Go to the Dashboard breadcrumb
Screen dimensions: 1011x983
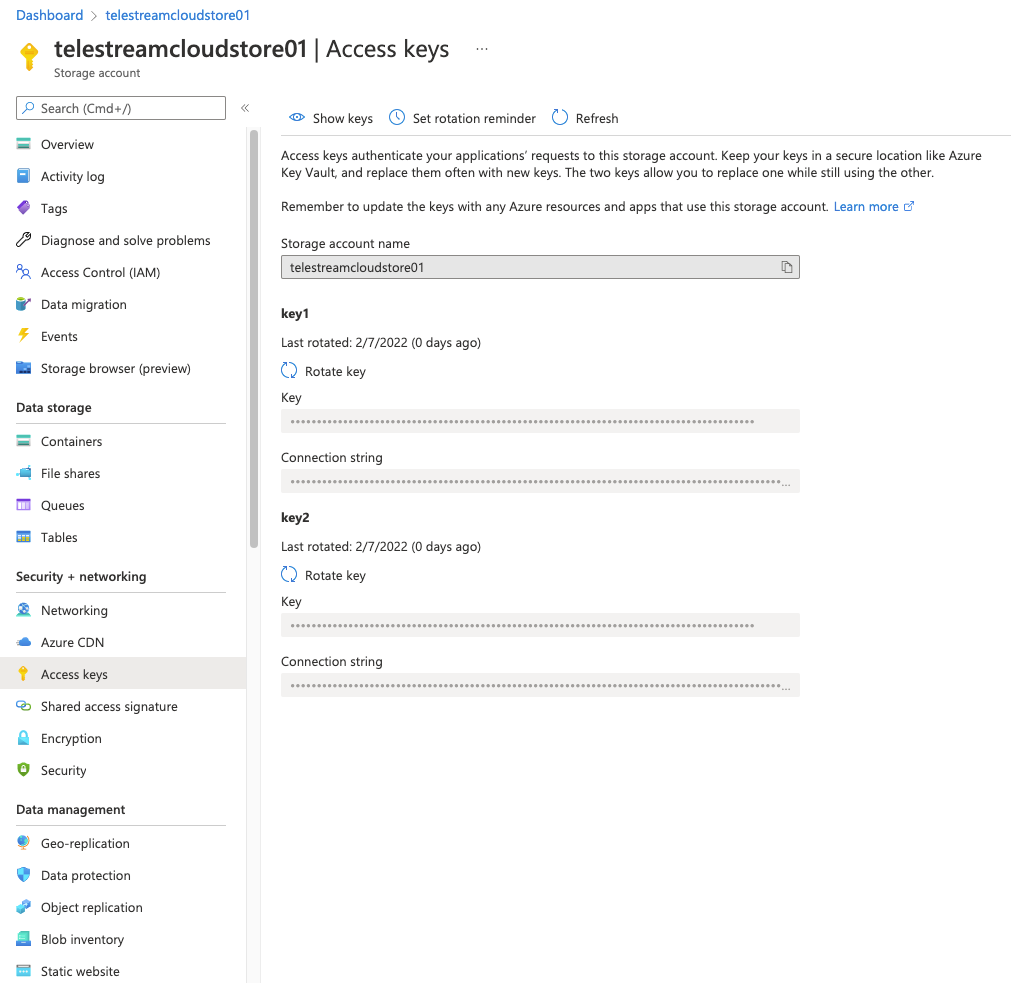50,15
